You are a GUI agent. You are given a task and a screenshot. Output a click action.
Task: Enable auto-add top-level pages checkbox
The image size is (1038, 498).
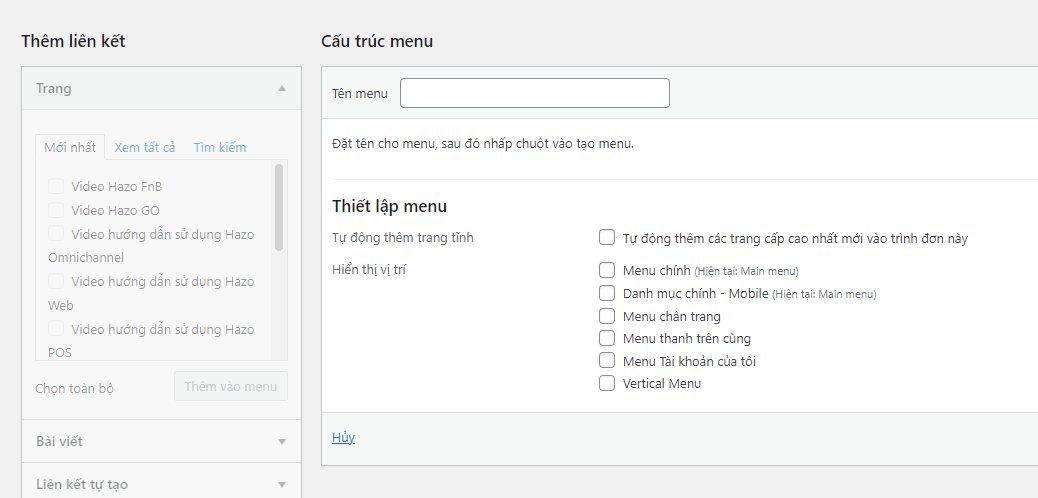(x=607, y=238)
